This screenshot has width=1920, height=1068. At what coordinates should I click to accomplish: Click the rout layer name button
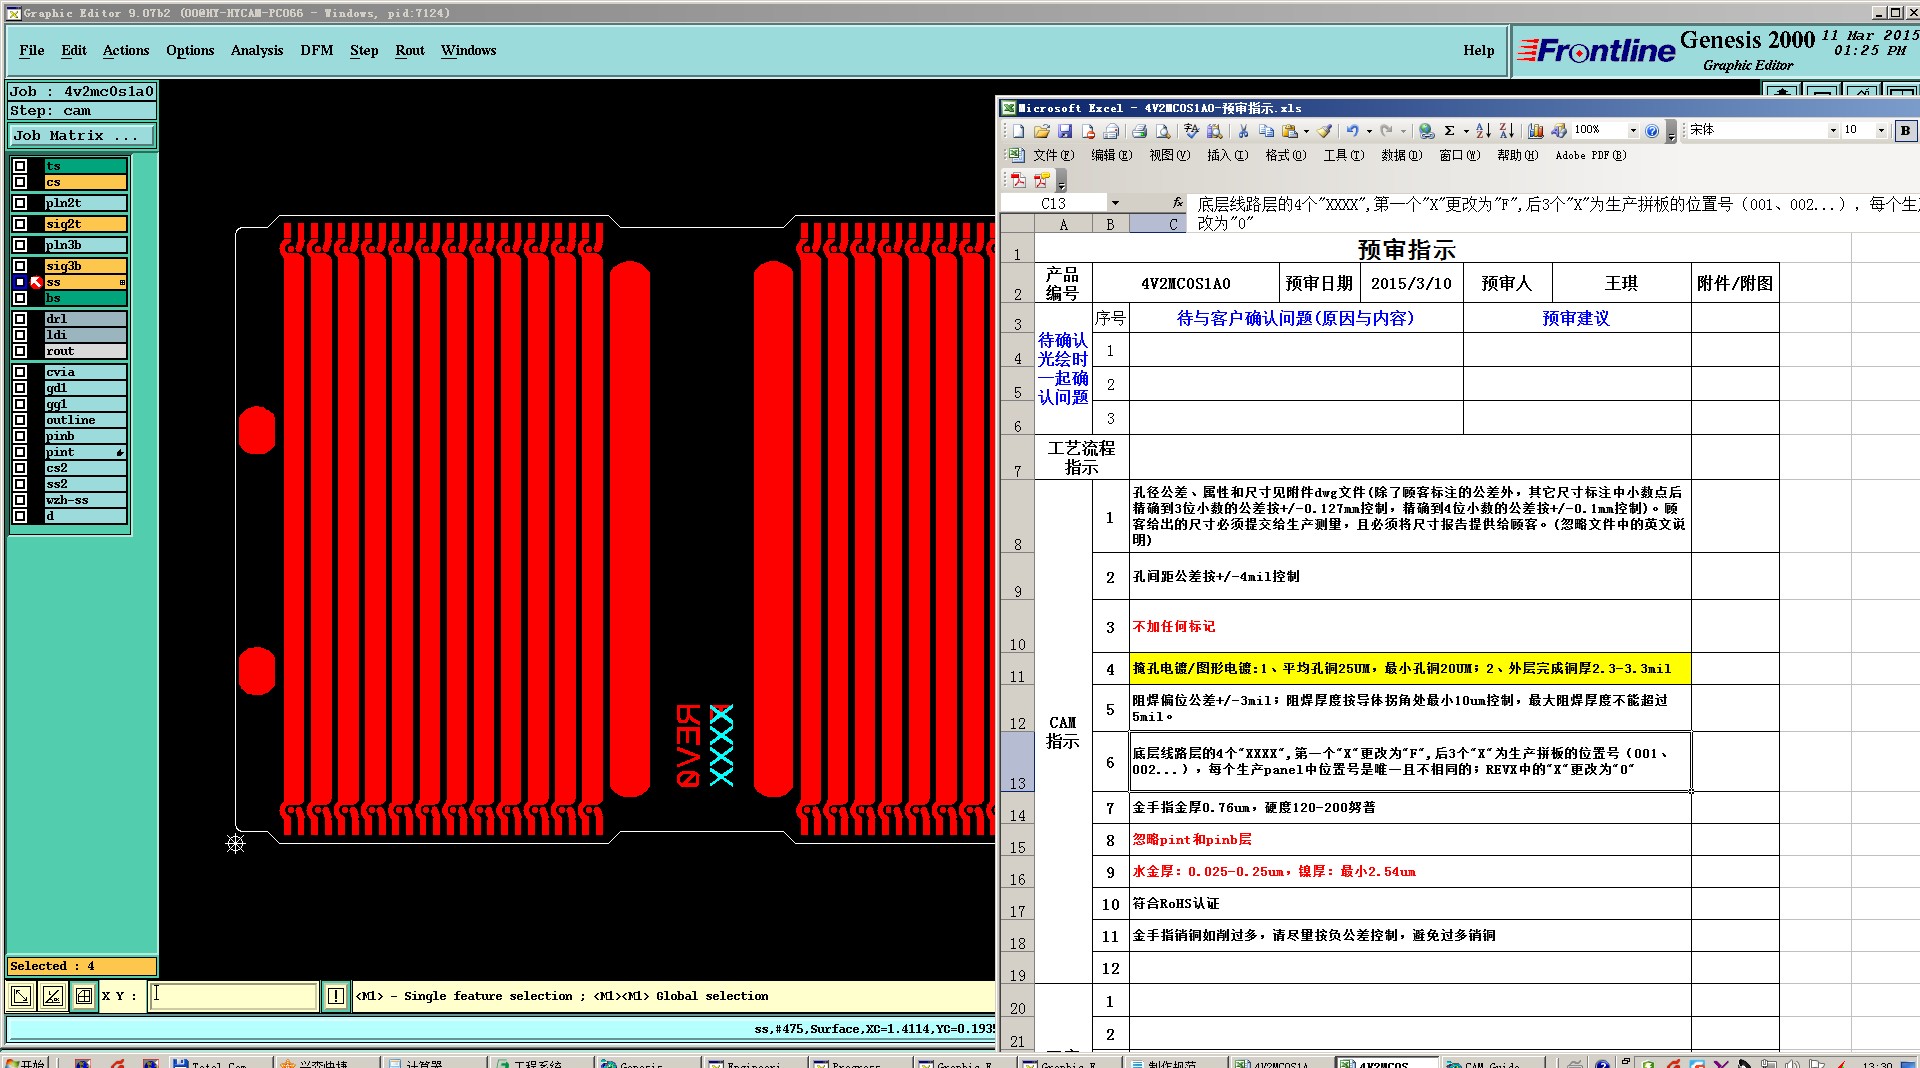(85, 351)
